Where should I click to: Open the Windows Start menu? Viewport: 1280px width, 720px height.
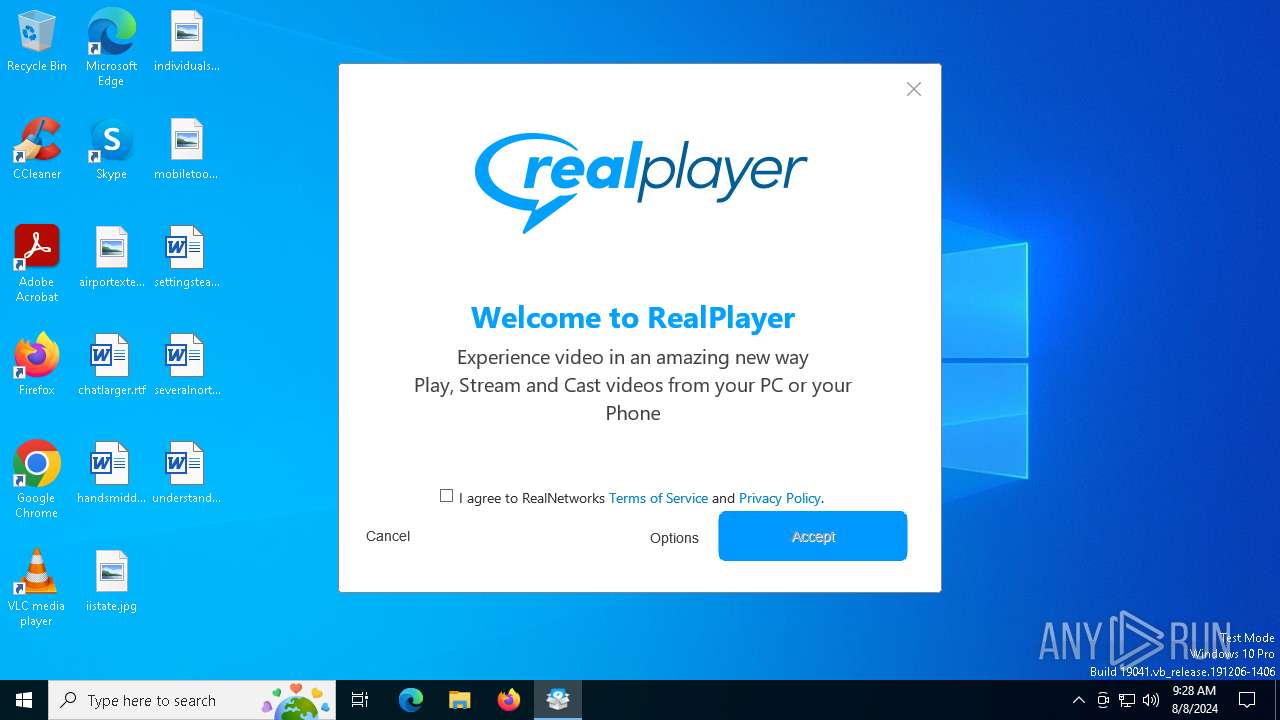point(24,700)
